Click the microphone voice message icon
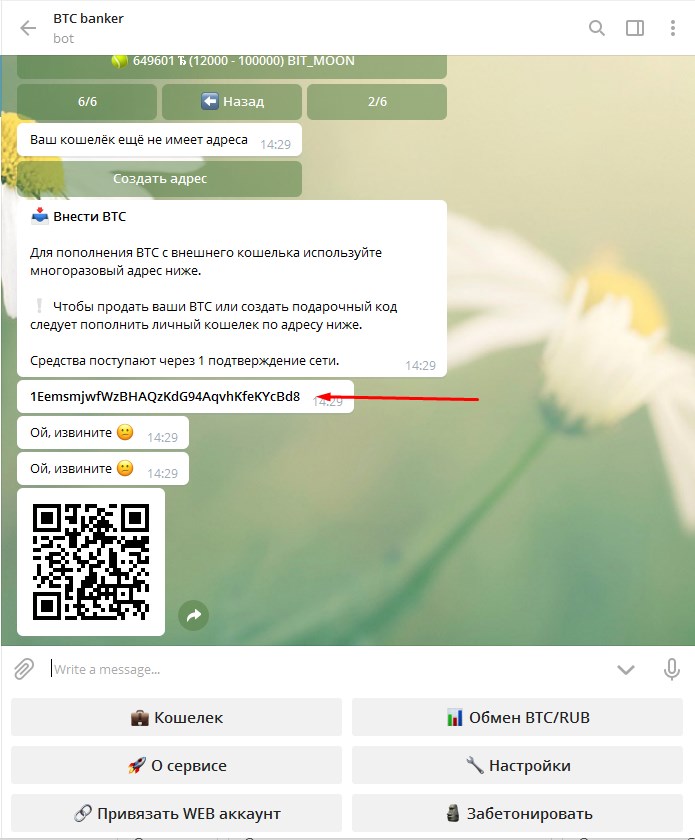The image size is (695, 840). click(x=673, y=669)
